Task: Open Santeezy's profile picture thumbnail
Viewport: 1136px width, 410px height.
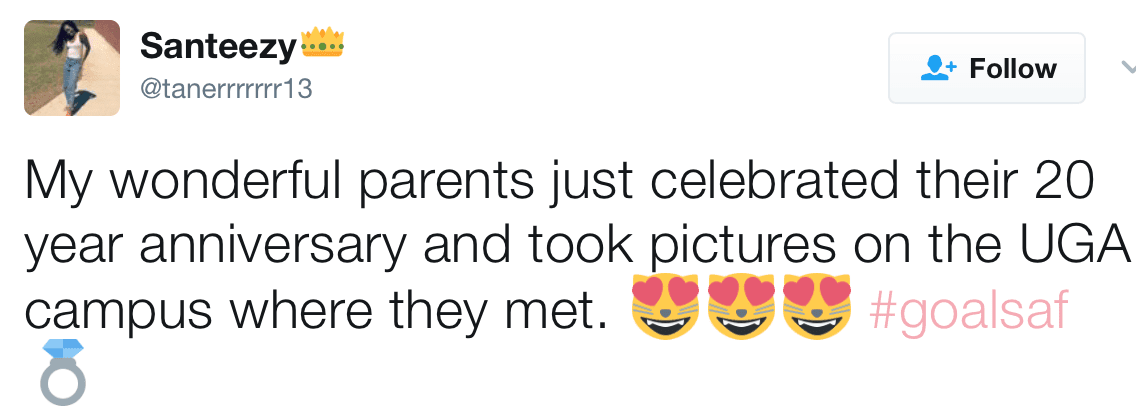Action: (x=72, y=68)
